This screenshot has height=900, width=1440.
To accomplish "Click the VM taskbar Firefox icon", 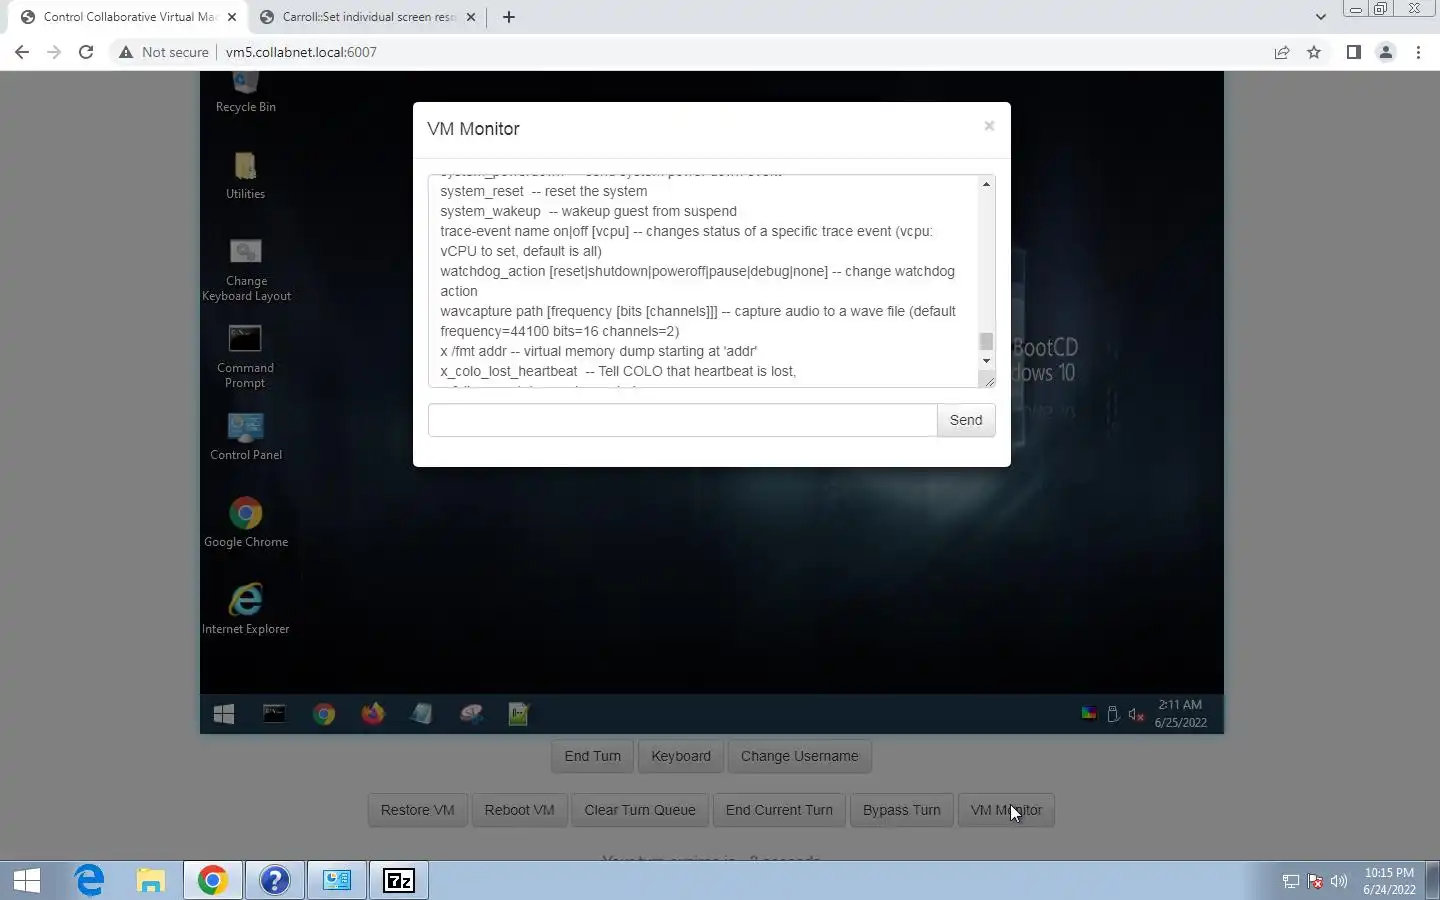I will click(x=373, y=714).
